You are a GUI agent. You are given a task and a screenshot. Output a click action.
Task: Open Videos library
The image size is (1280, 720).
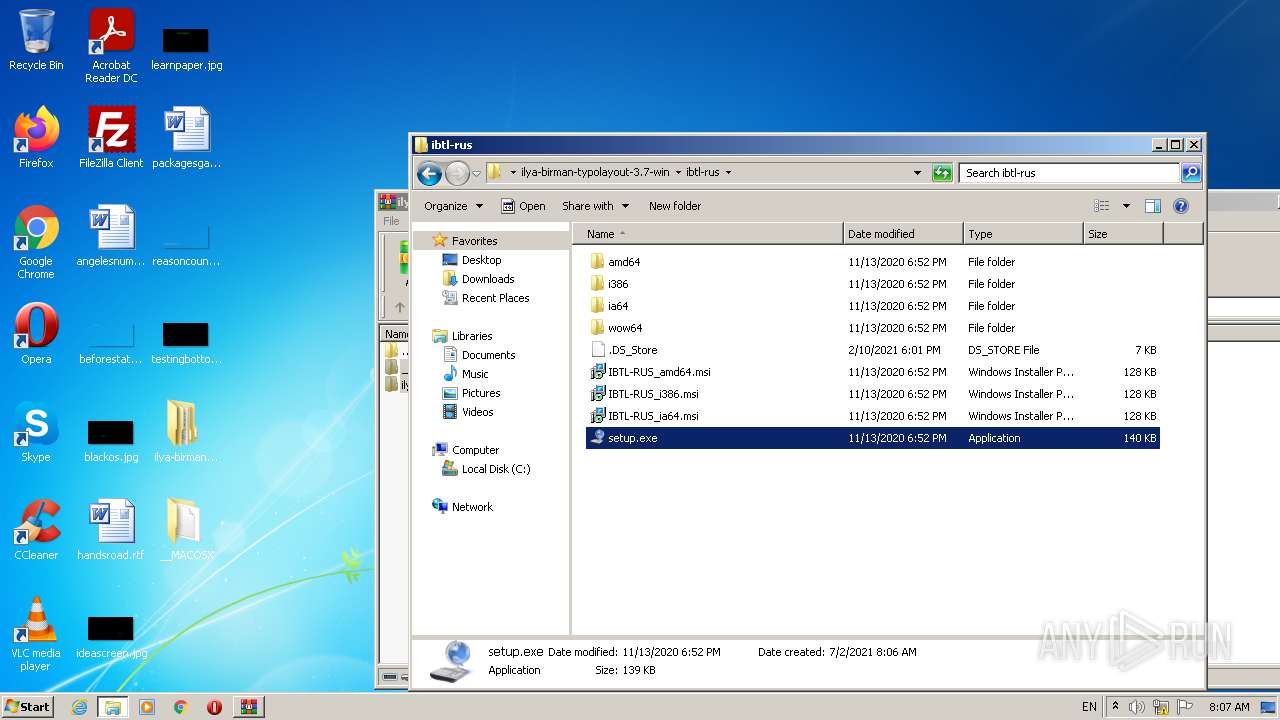point(477,412)
